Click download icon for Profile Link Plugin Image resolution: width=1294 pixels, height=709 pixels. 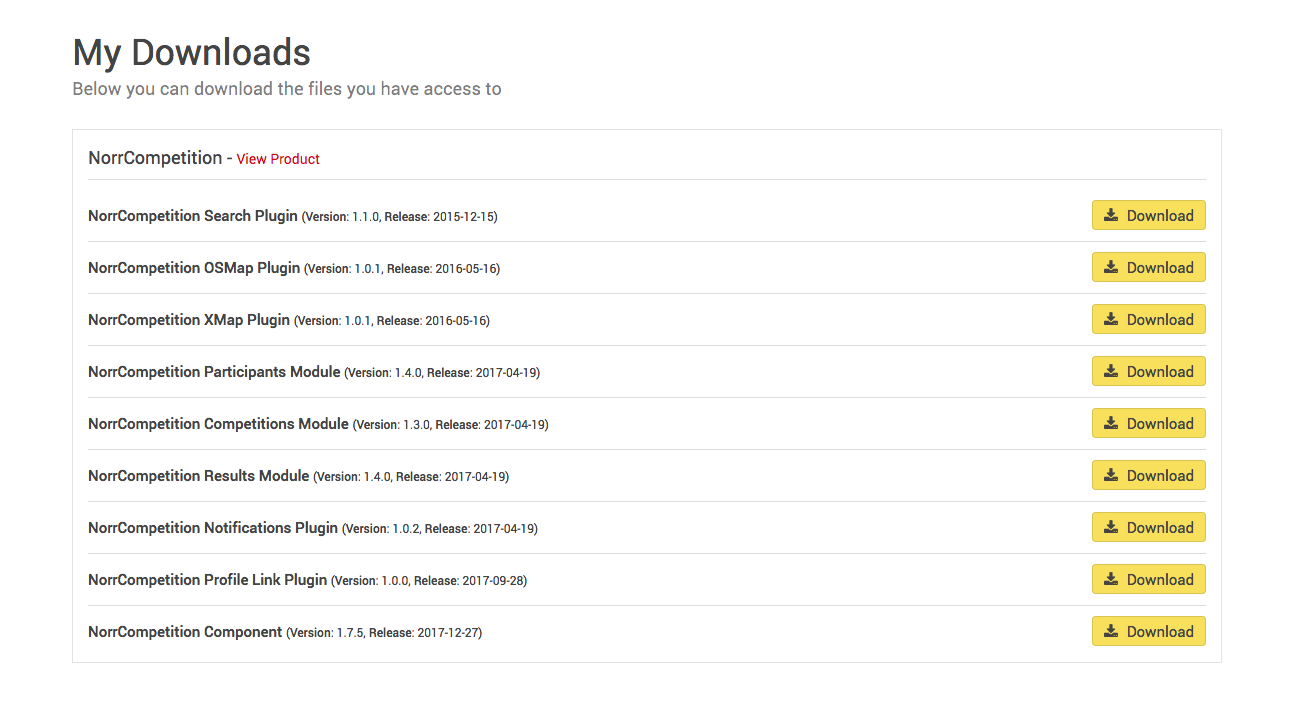click(x=1111, y=579)
